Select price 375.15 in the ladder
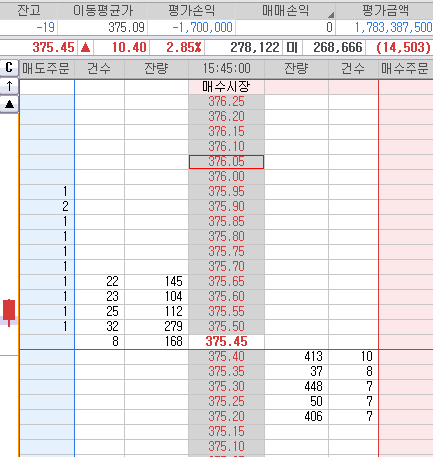Image resolution: width=433 pixels, height=457 pixels. click(x=227, y=432)
